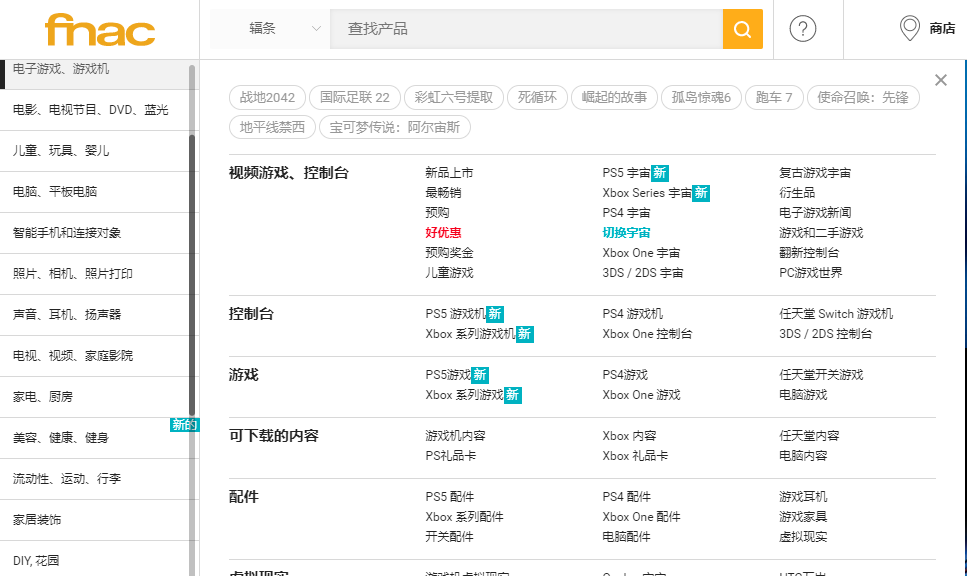Go to the fnac logo homepage

point(100,30)
